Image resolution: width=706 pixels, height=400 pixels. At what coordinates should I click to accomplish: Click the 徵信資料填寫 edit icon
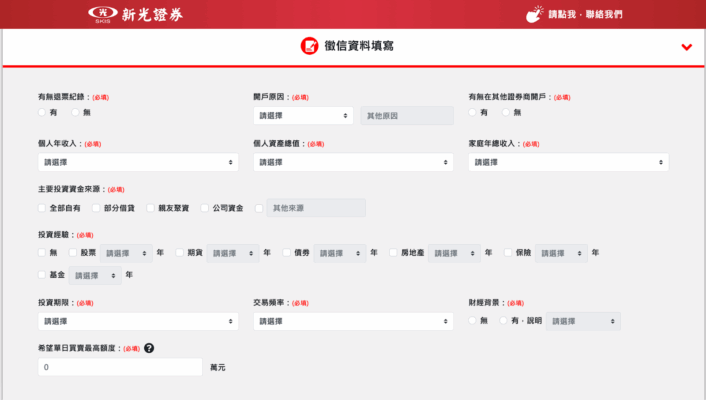(x=309, y=45)
